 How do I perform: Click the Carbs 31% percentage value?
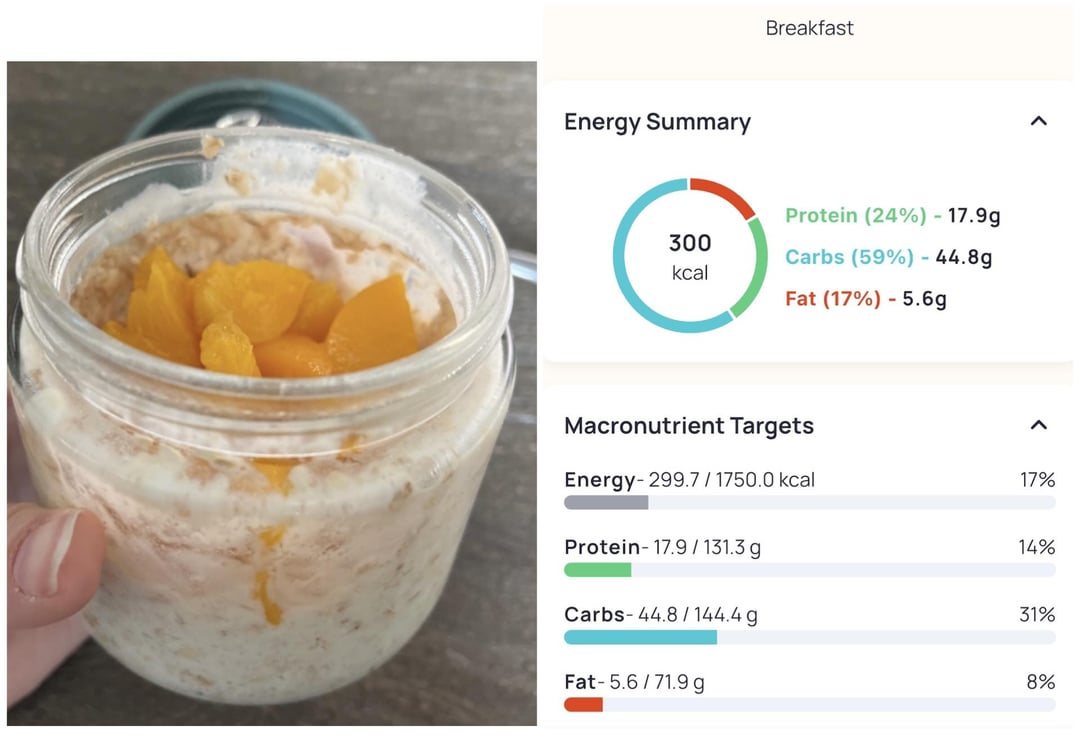tap(1037, 614)
